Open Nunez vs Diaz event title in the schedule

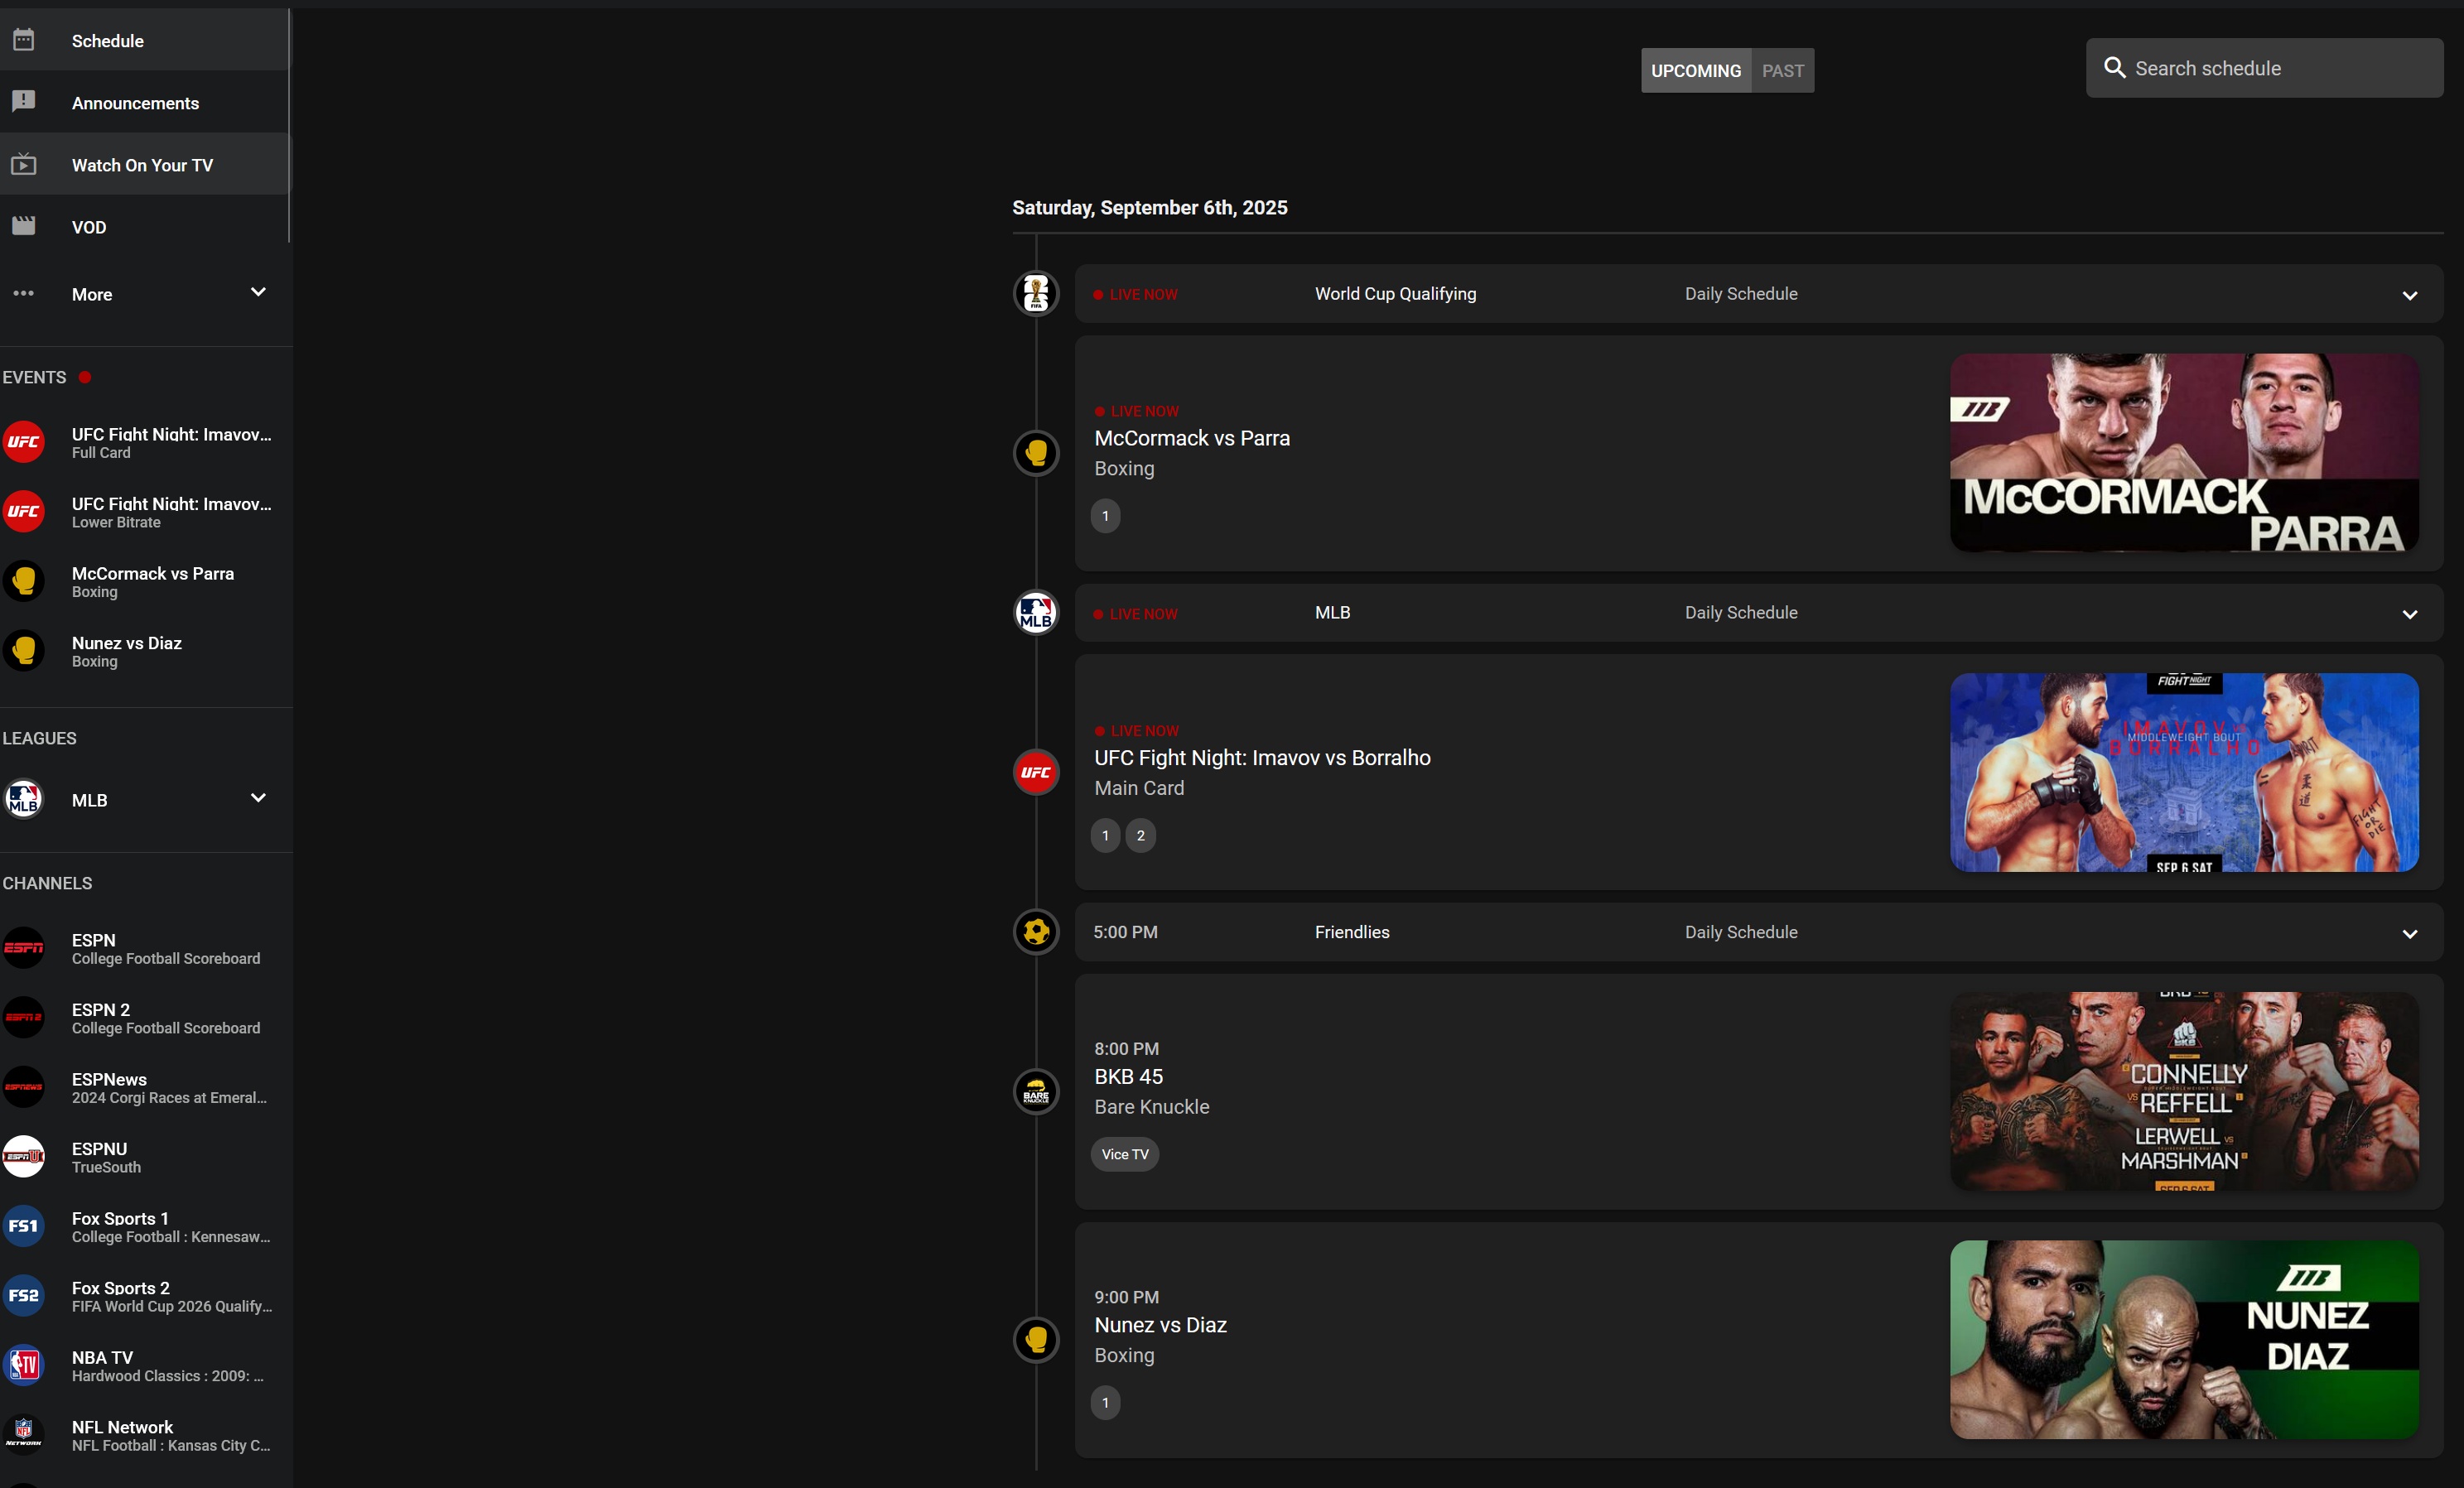1160,1324
